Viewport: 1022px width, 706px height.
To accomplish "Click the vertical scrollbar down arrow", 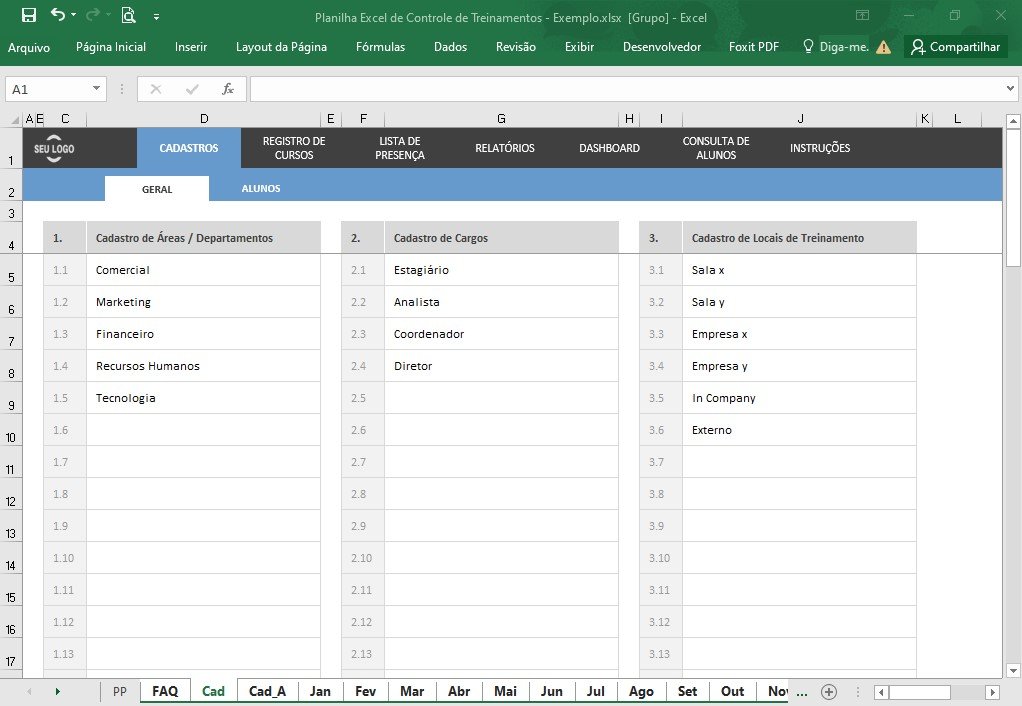I will pos(1013,670).
